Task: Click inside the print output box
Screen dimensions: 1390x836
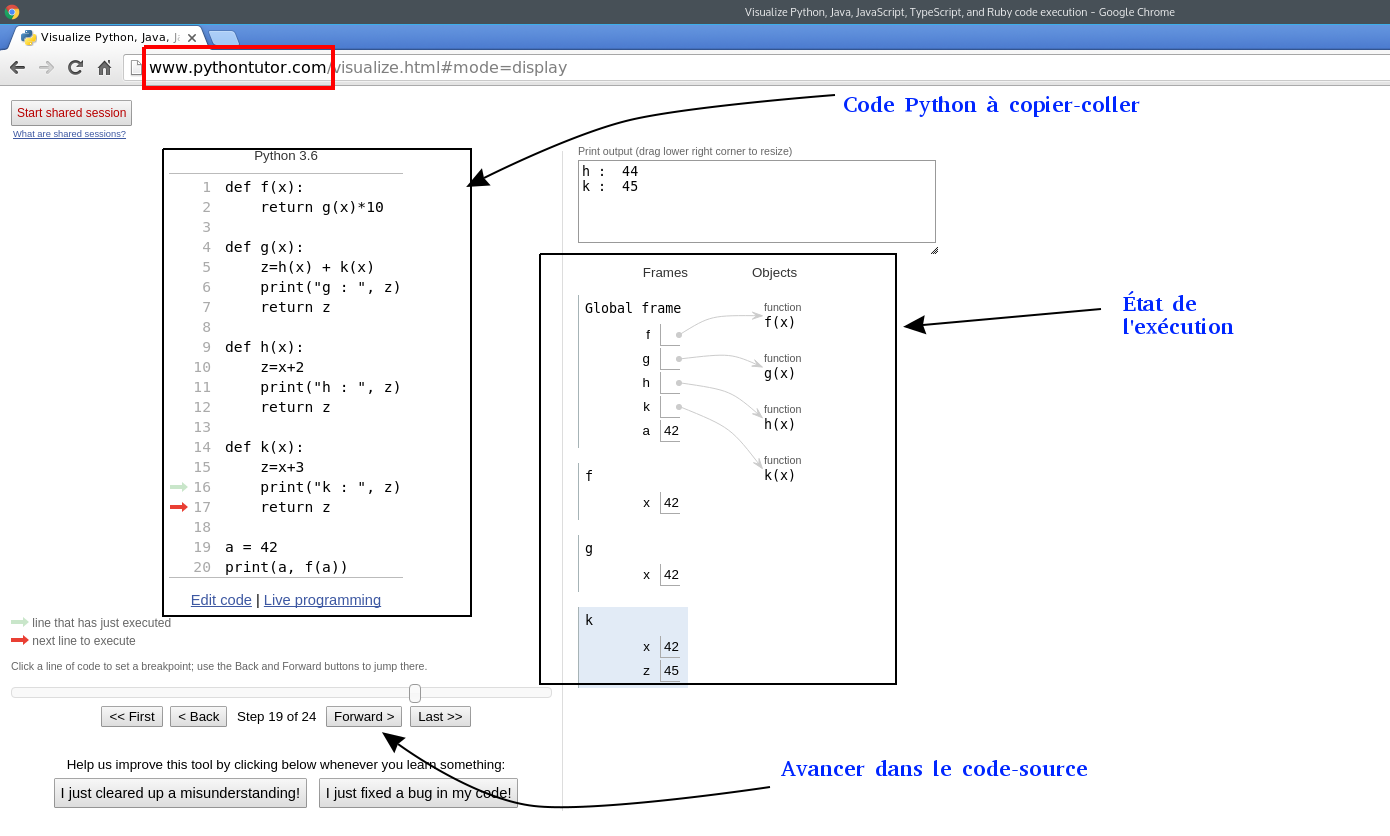Action: pos(757,201)
